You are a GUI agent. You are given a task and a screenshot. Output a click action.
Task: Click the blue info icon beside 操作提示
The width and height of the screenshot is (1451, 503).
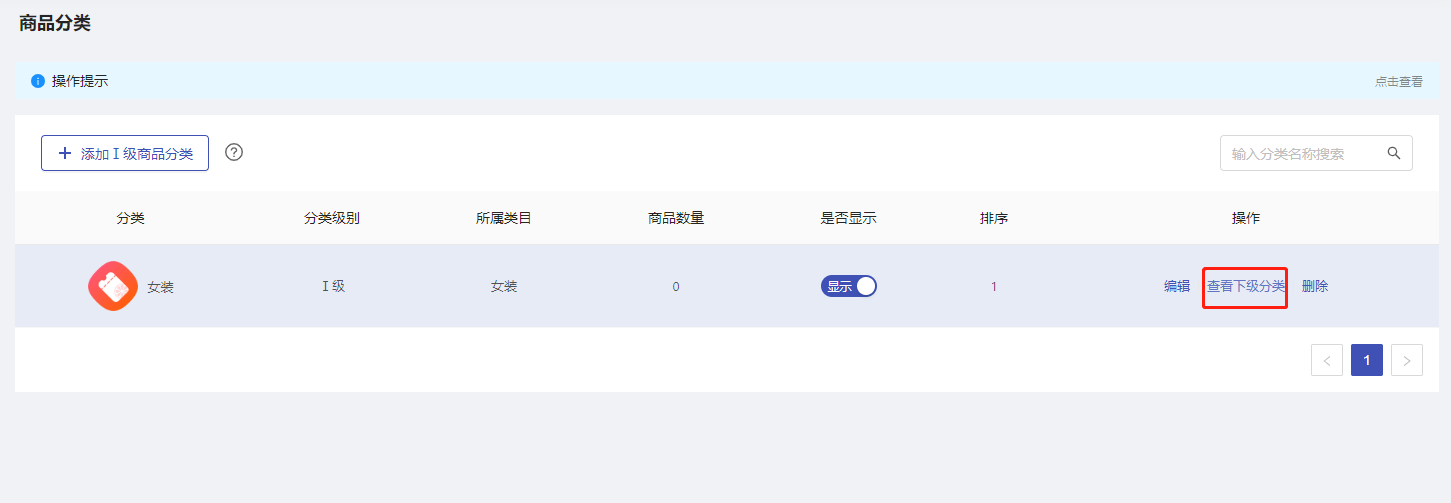[x=38, y=81]
